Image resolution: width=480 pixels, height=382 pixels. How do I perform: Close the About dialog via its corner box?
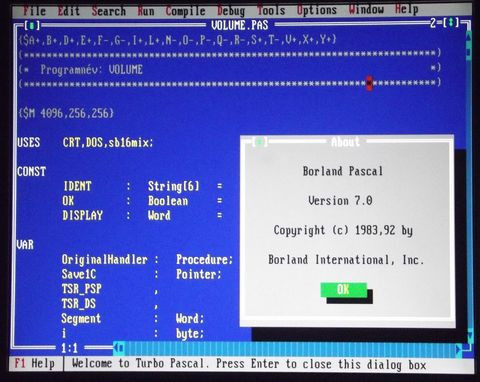[260, 142]
